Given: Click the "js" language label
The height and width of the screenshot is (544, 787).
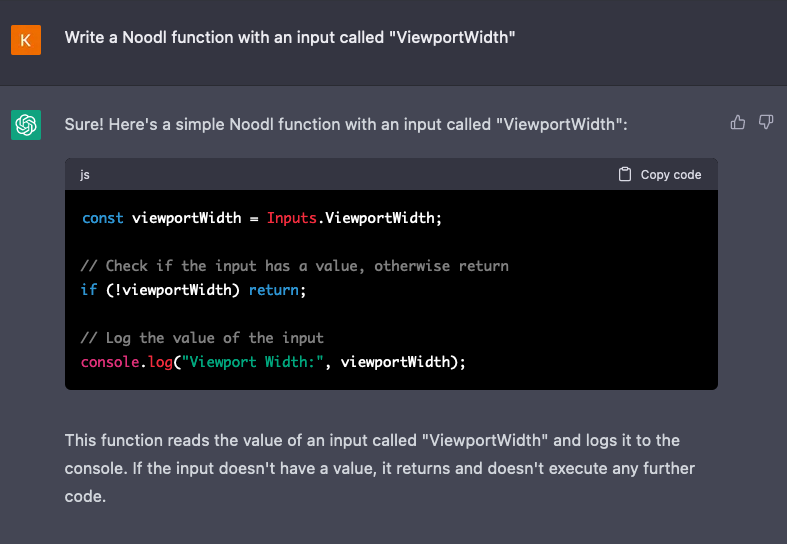Looking at the screenshot, I should coord(86,174).
